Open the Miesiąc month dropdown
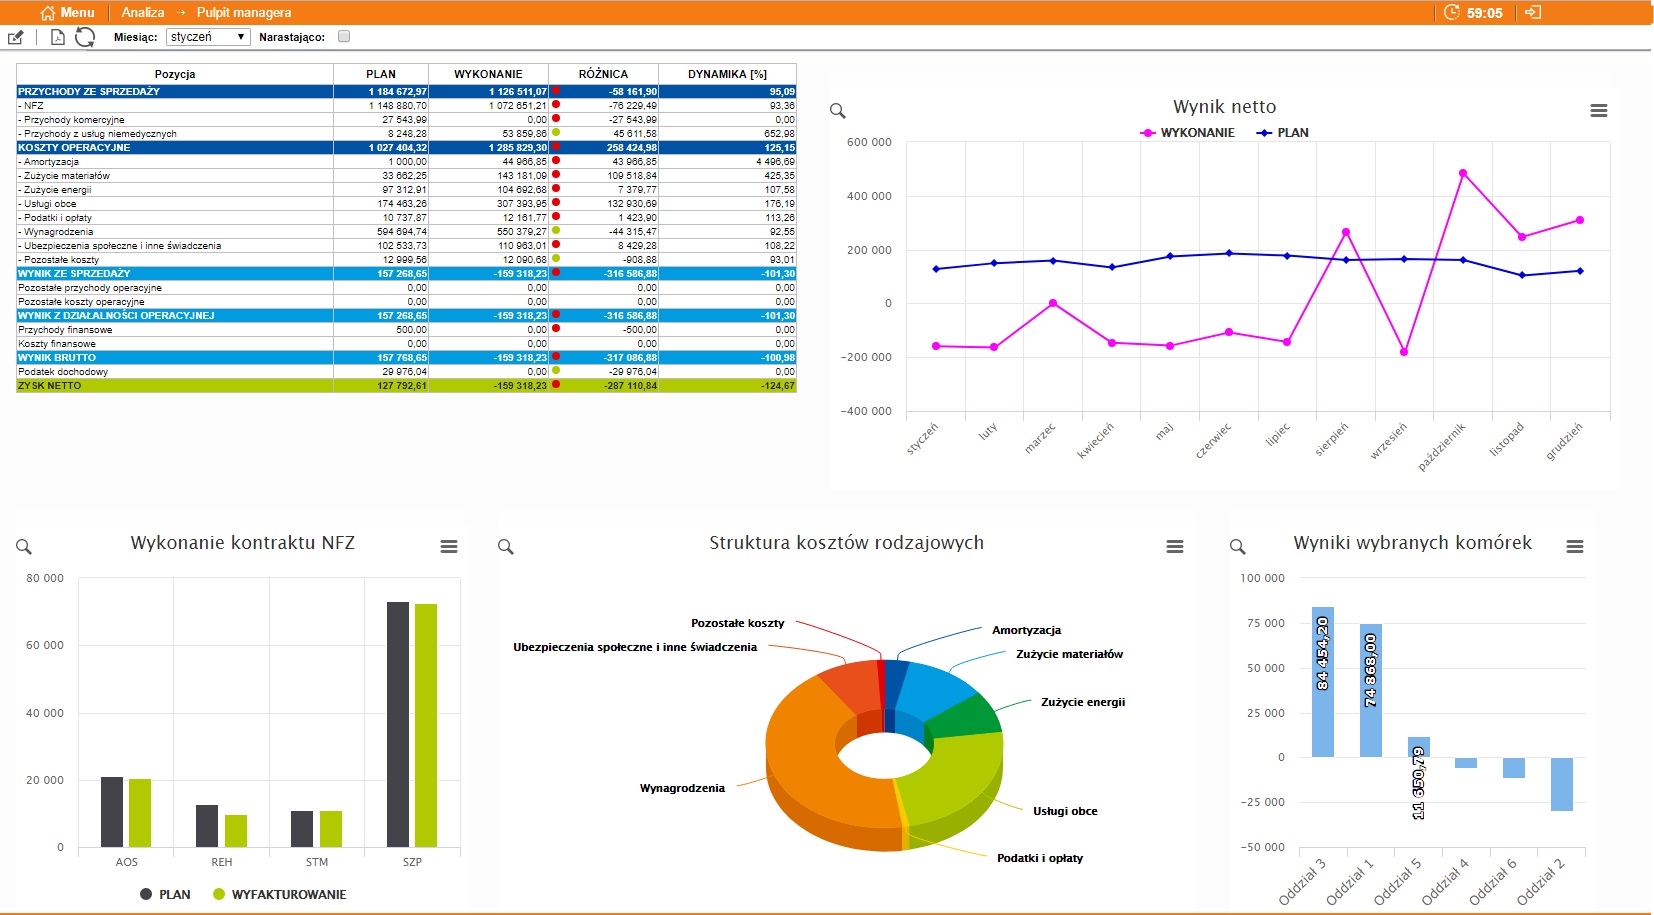This screenshot has width=1654, height=915. pyautogui.click(x=207, y=37)
